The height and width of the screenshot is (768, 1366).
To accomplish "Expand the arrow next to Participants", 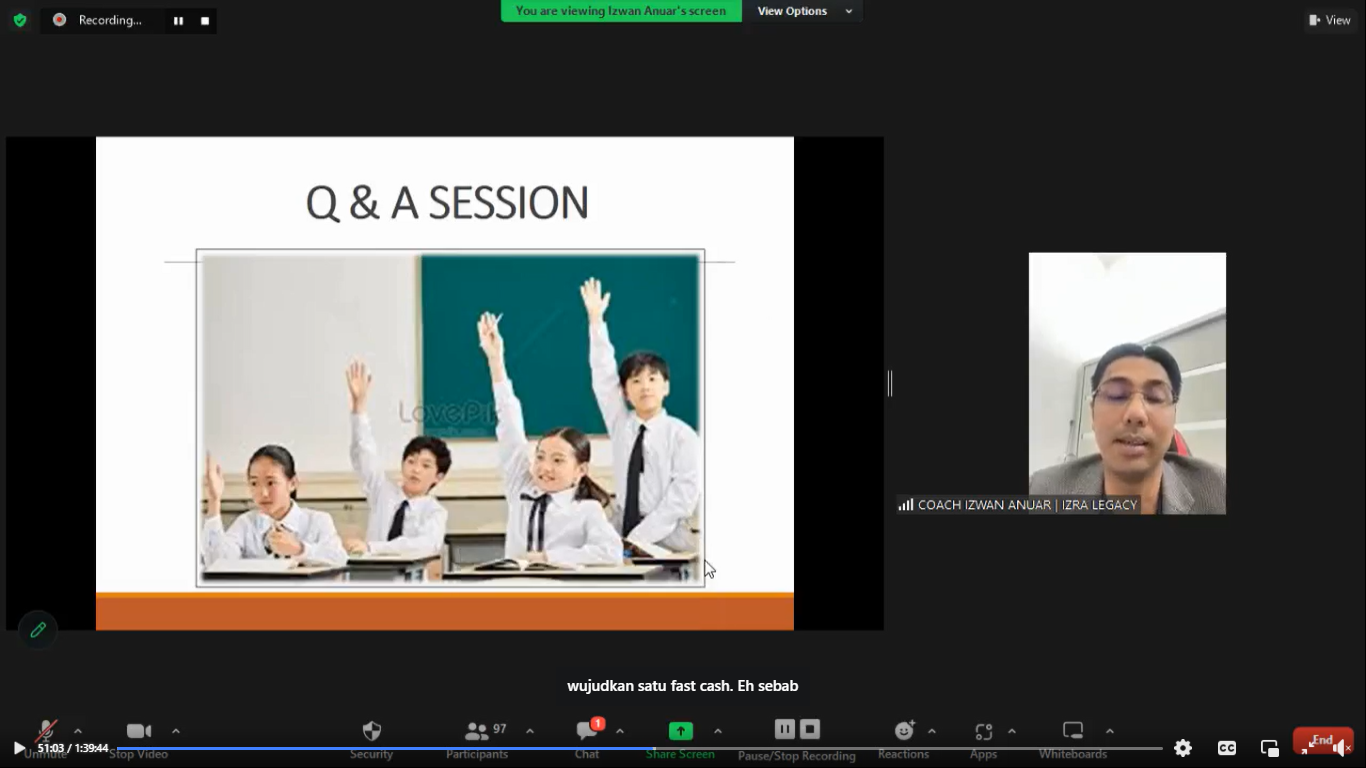I will [x=530, y=731].
